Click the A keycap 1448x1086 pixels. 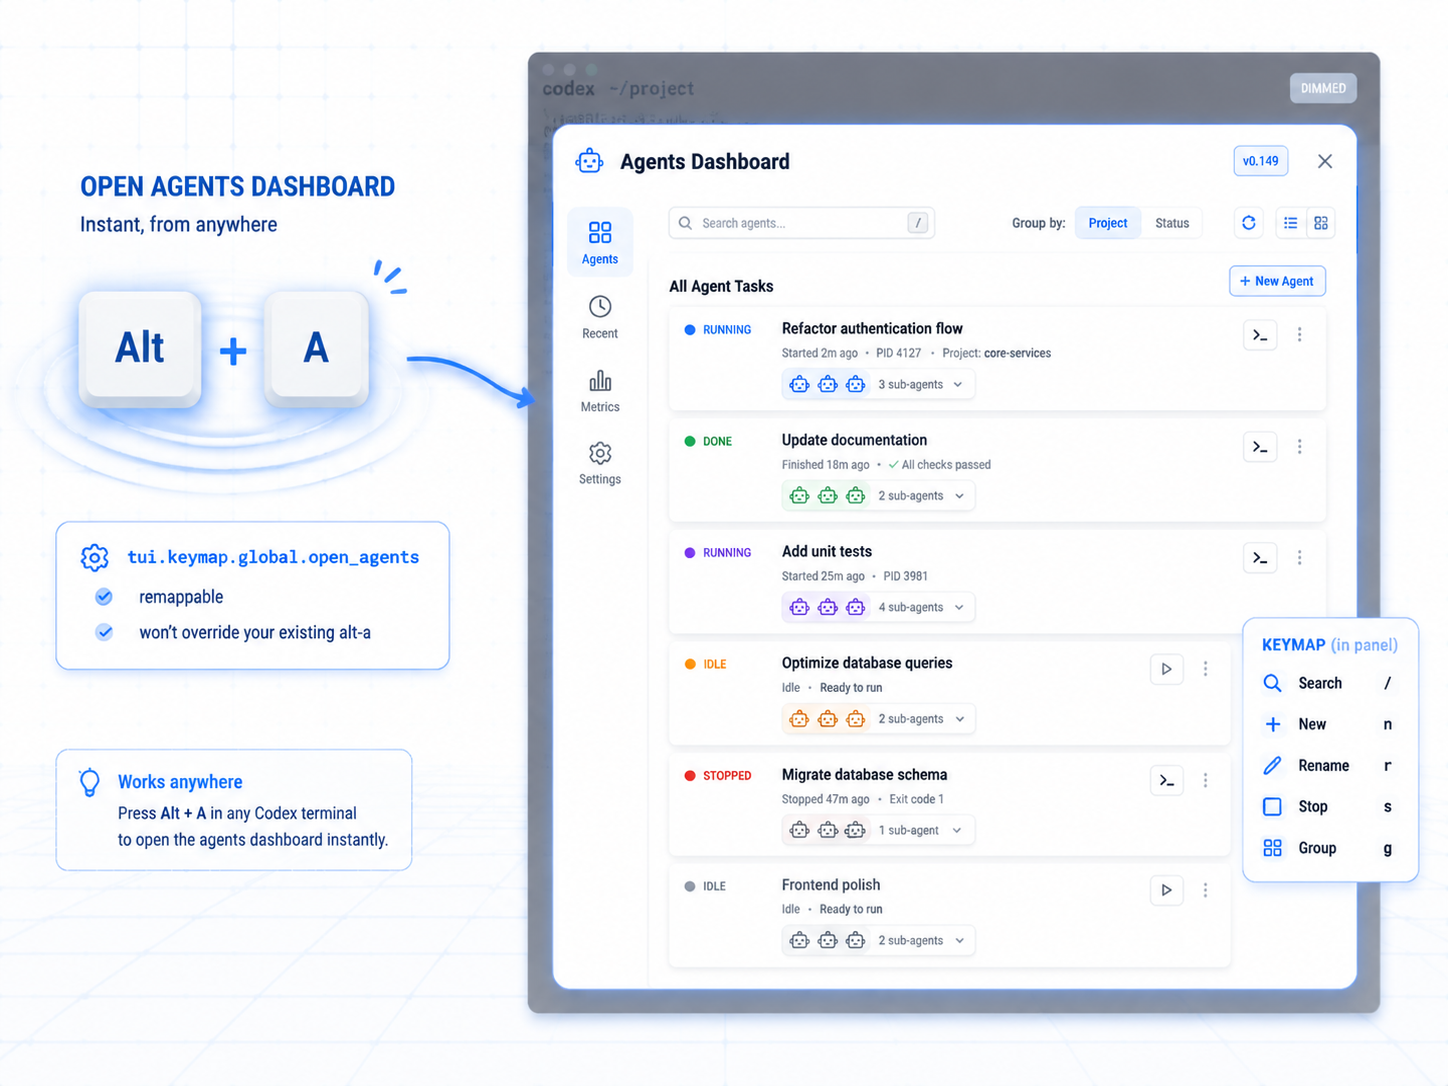[316, 349]
